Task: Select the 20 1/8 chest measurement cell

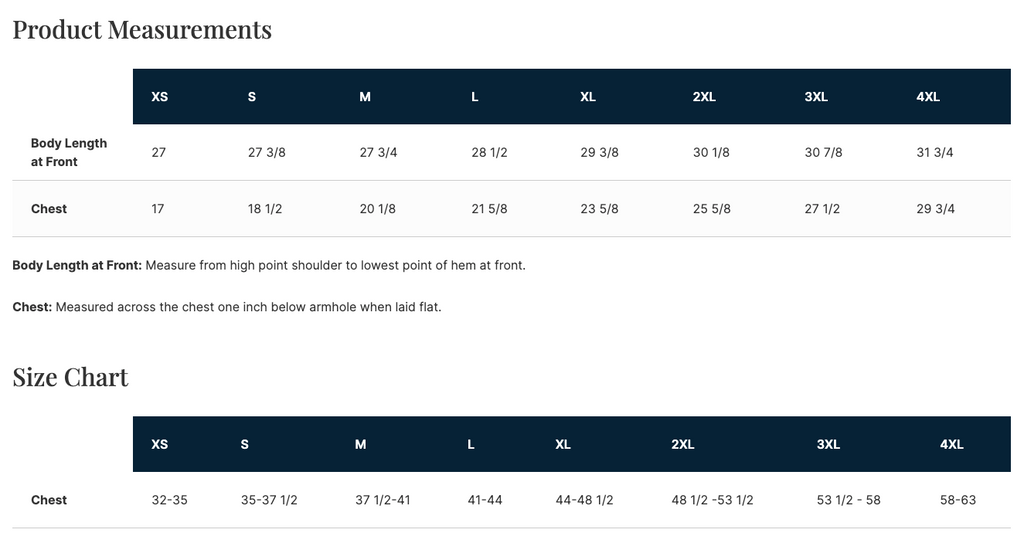Action: [377, 209]
